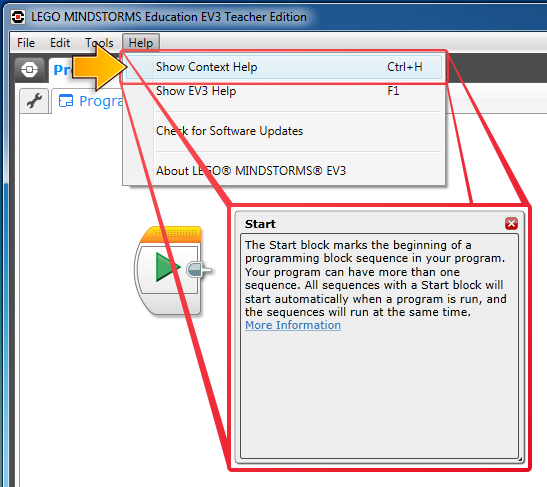Follow the More Information link
This screenshot has width=547, height=487.
coord(293,325)
